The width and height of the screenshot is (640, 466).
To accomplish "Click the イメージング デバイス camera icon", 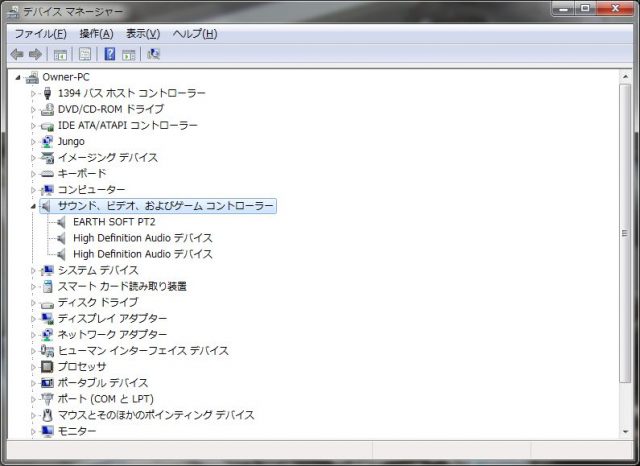I will (x=47, y=158).
